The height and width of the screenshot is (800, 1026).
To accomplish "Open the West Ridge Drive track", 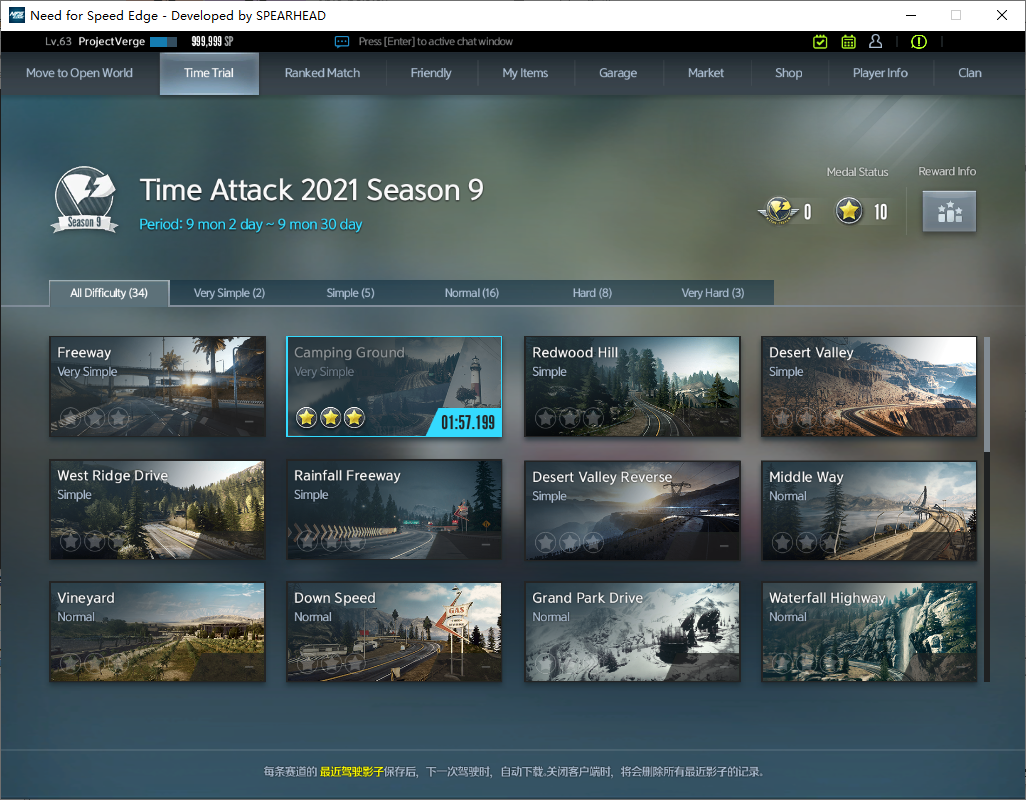I will 158,510.
